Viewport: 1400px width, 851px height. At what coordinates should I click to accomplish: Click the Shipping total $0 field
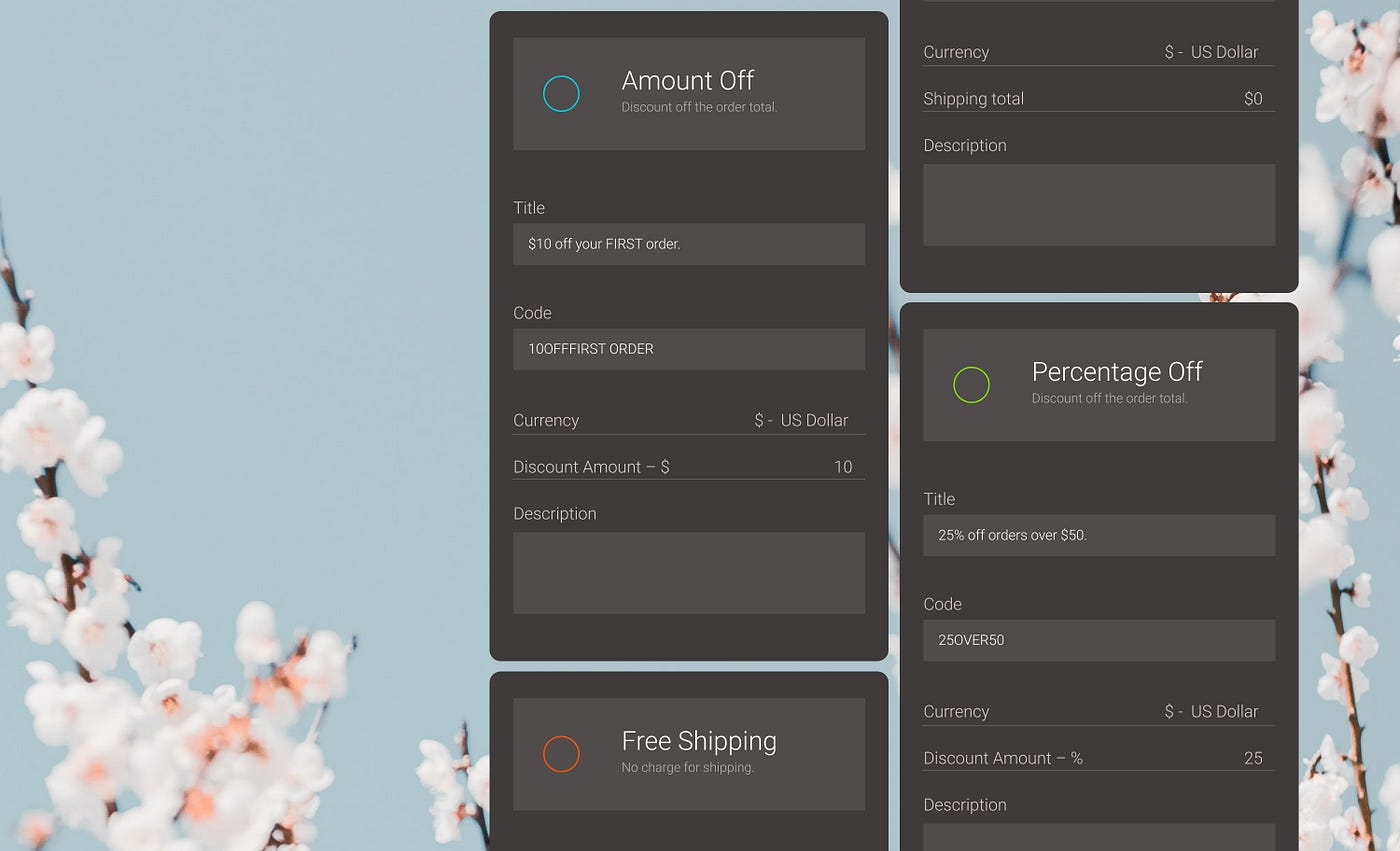click(1252, 99)
